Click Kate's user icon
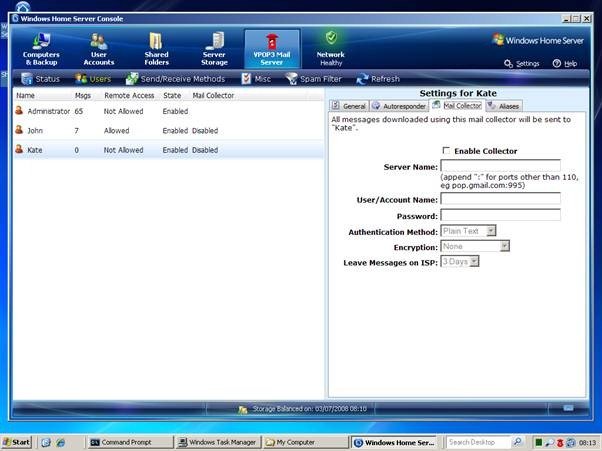This screenshot has height=451, width=602. (x=19, y=149)
